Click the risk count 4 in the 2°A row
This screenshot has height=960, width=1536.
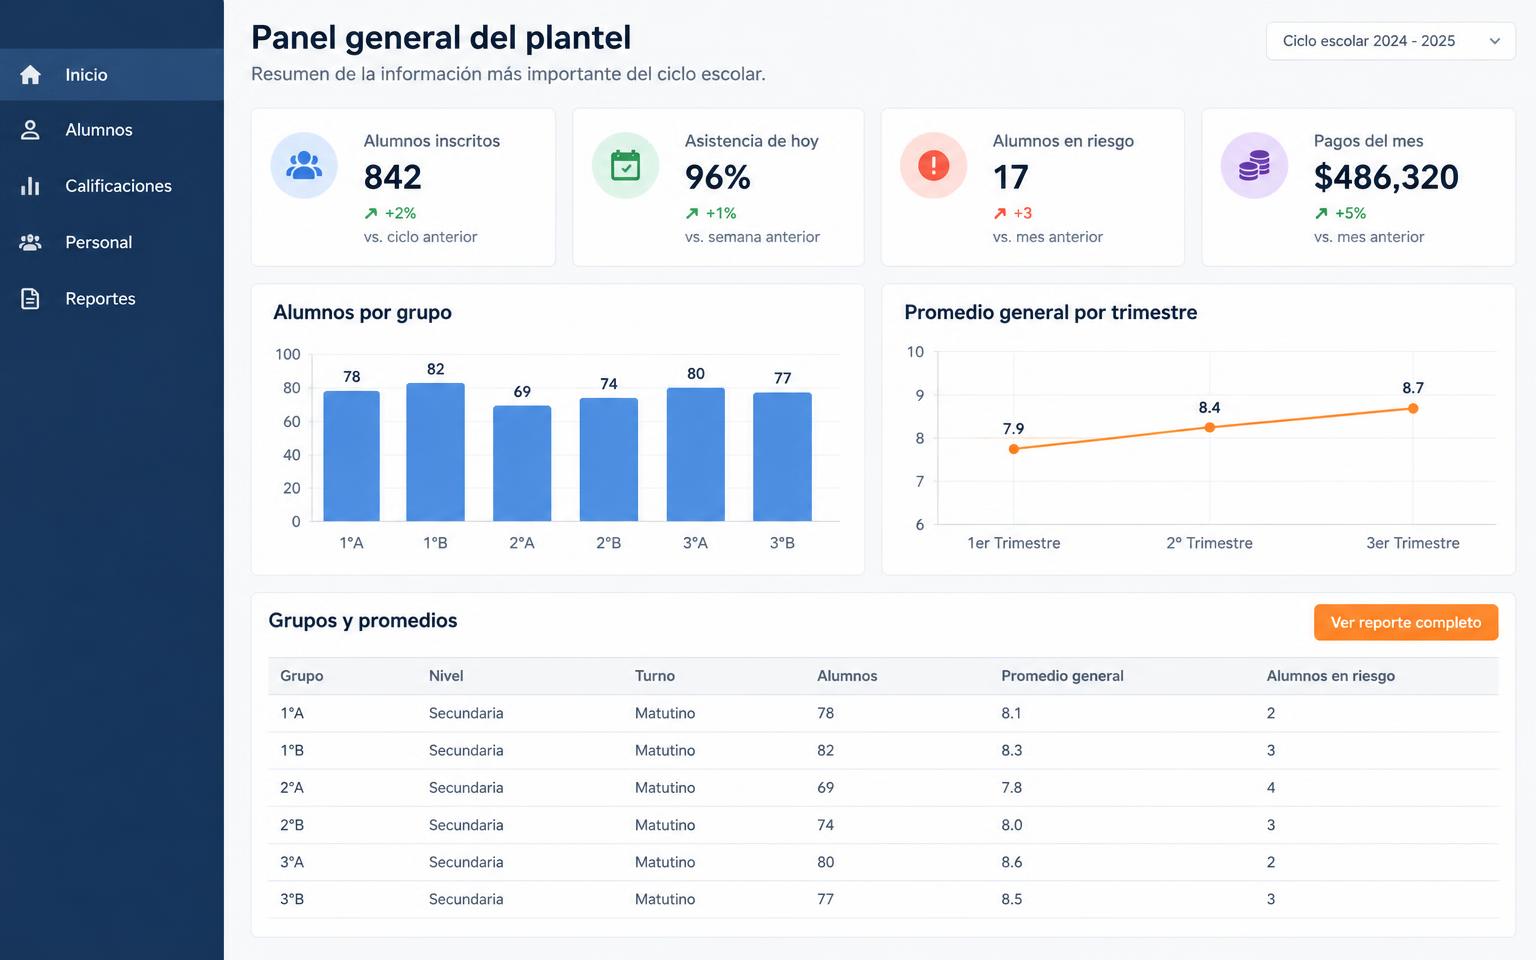[1271, 788]
